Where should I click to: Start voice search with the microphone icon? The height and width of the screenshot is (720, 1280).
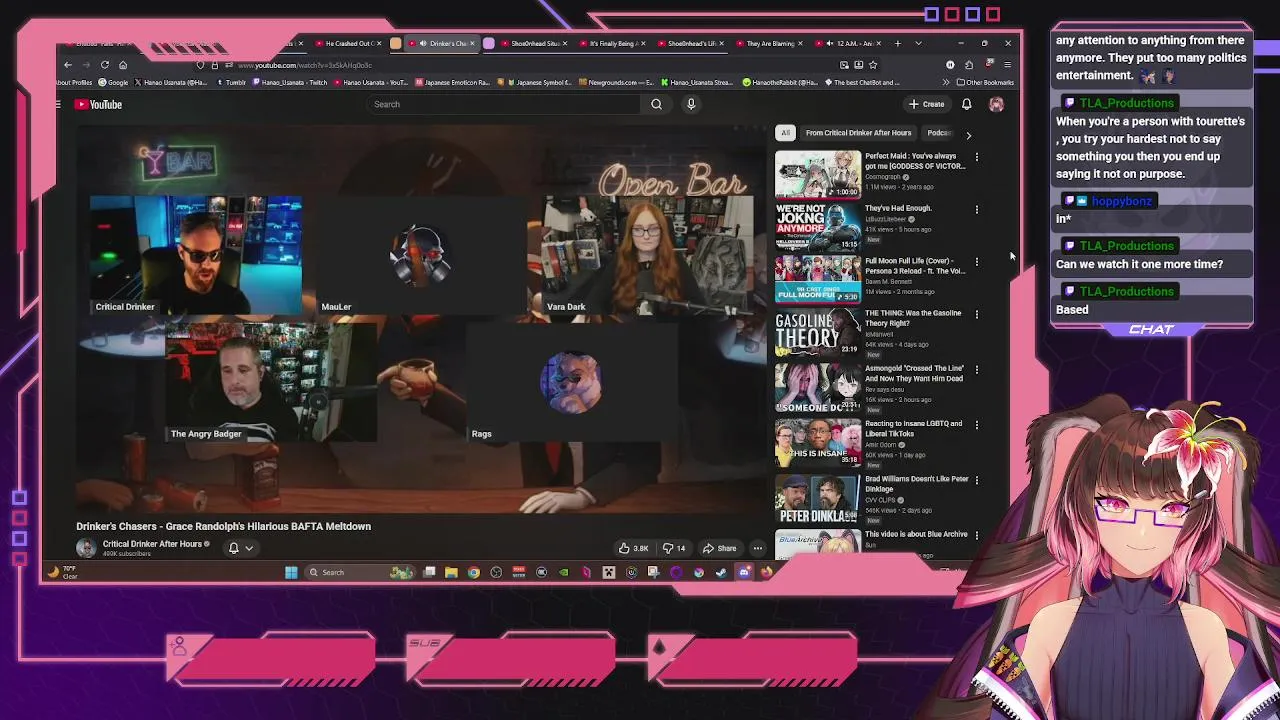pos(690,104)
